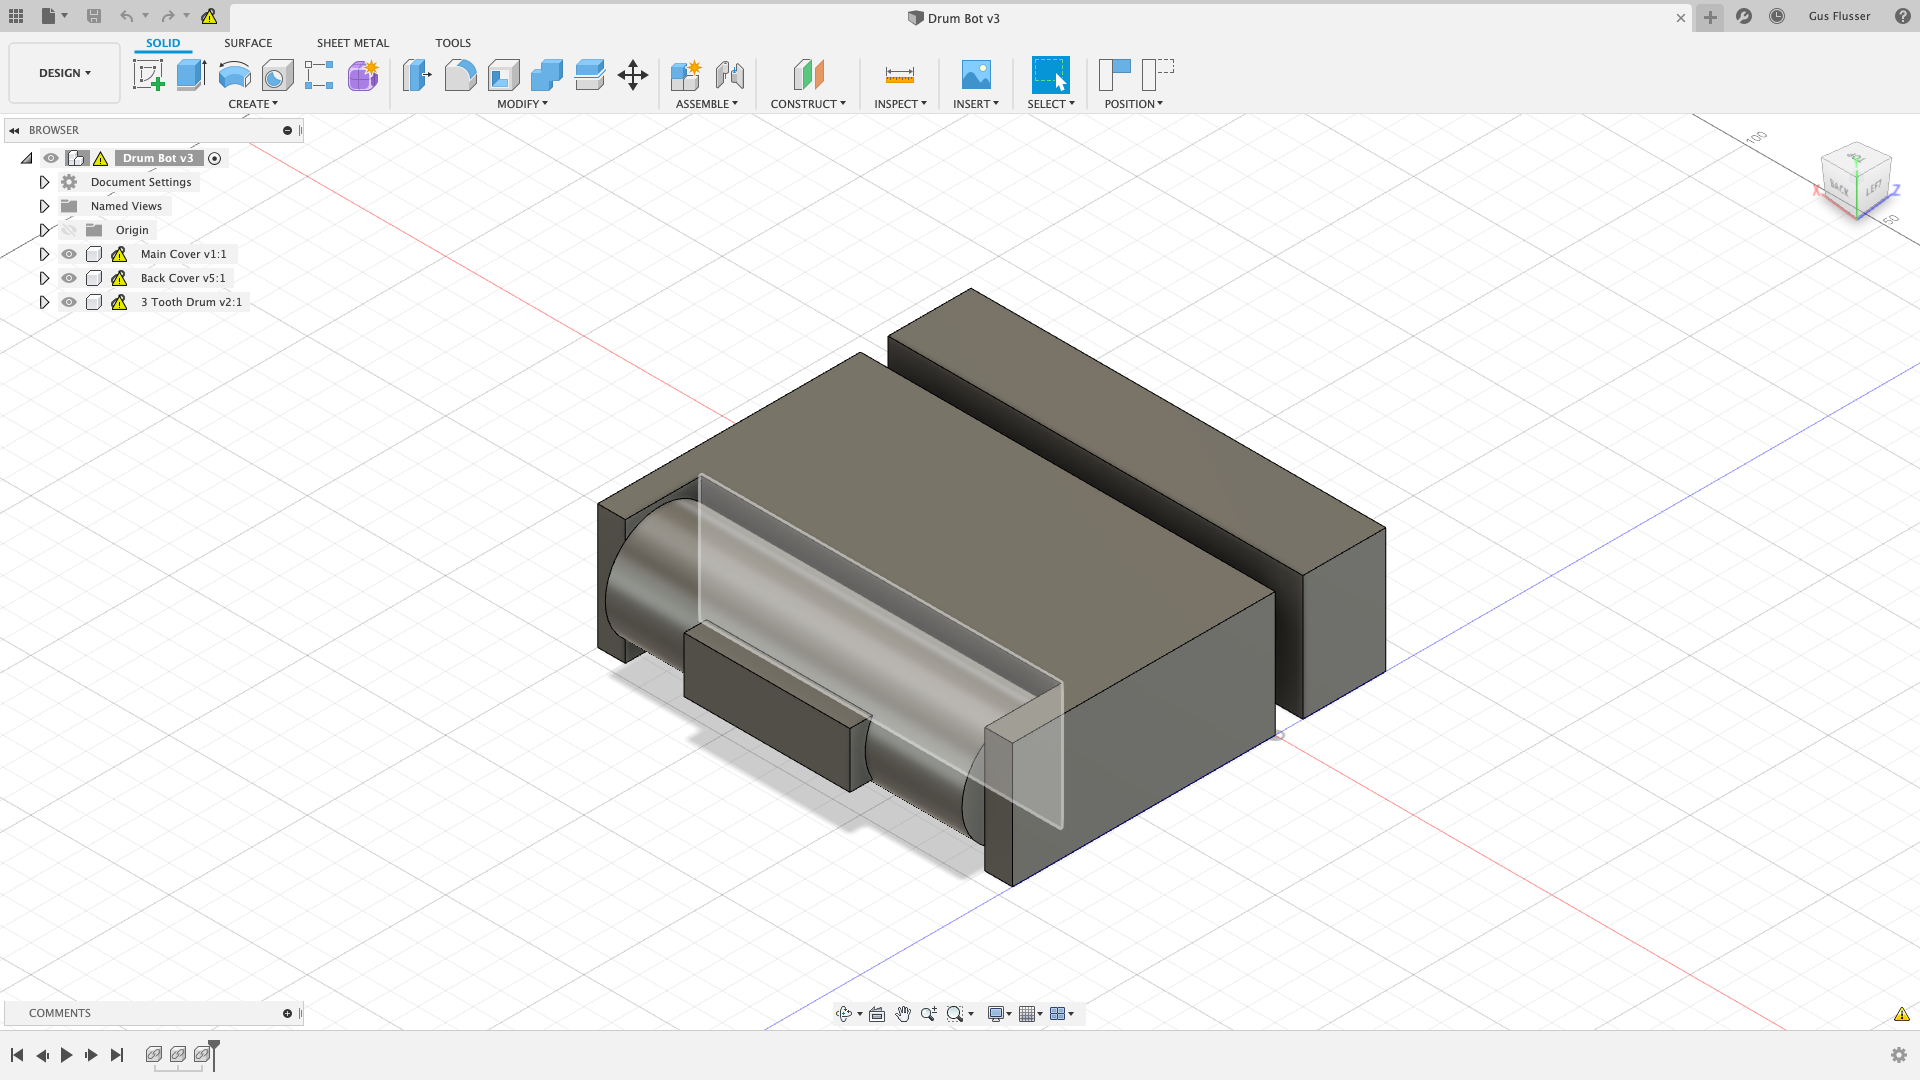Click the ViewCube in the corner
The image size is (1920, 1080).
pyautogui.click(x=1855, y=180)
